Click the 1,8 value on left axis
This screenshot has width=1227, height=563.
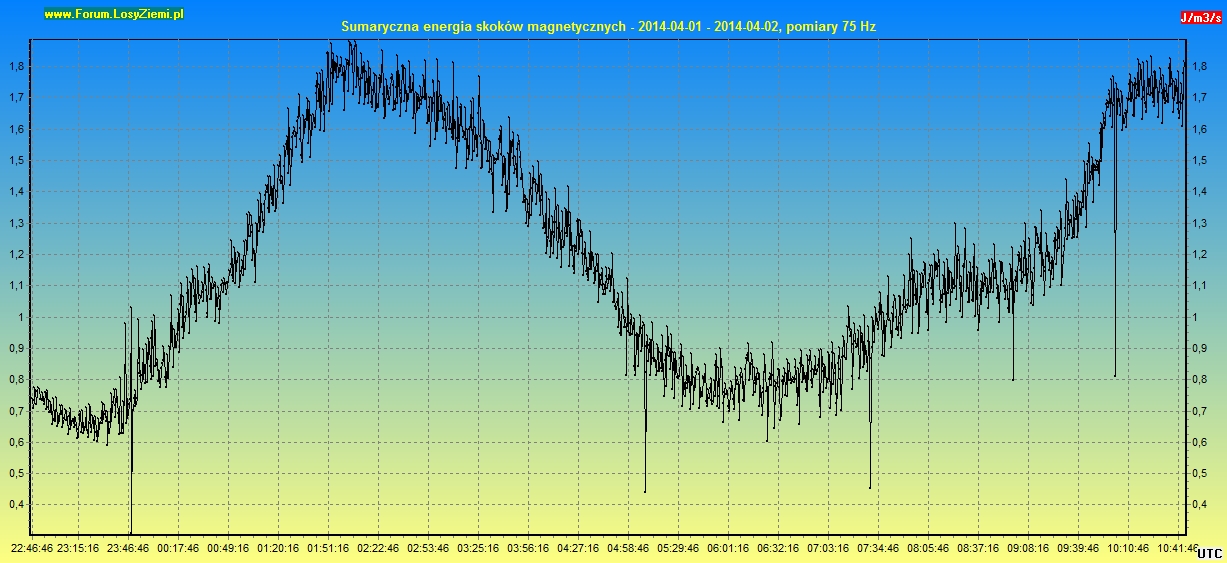coord(17,66)
